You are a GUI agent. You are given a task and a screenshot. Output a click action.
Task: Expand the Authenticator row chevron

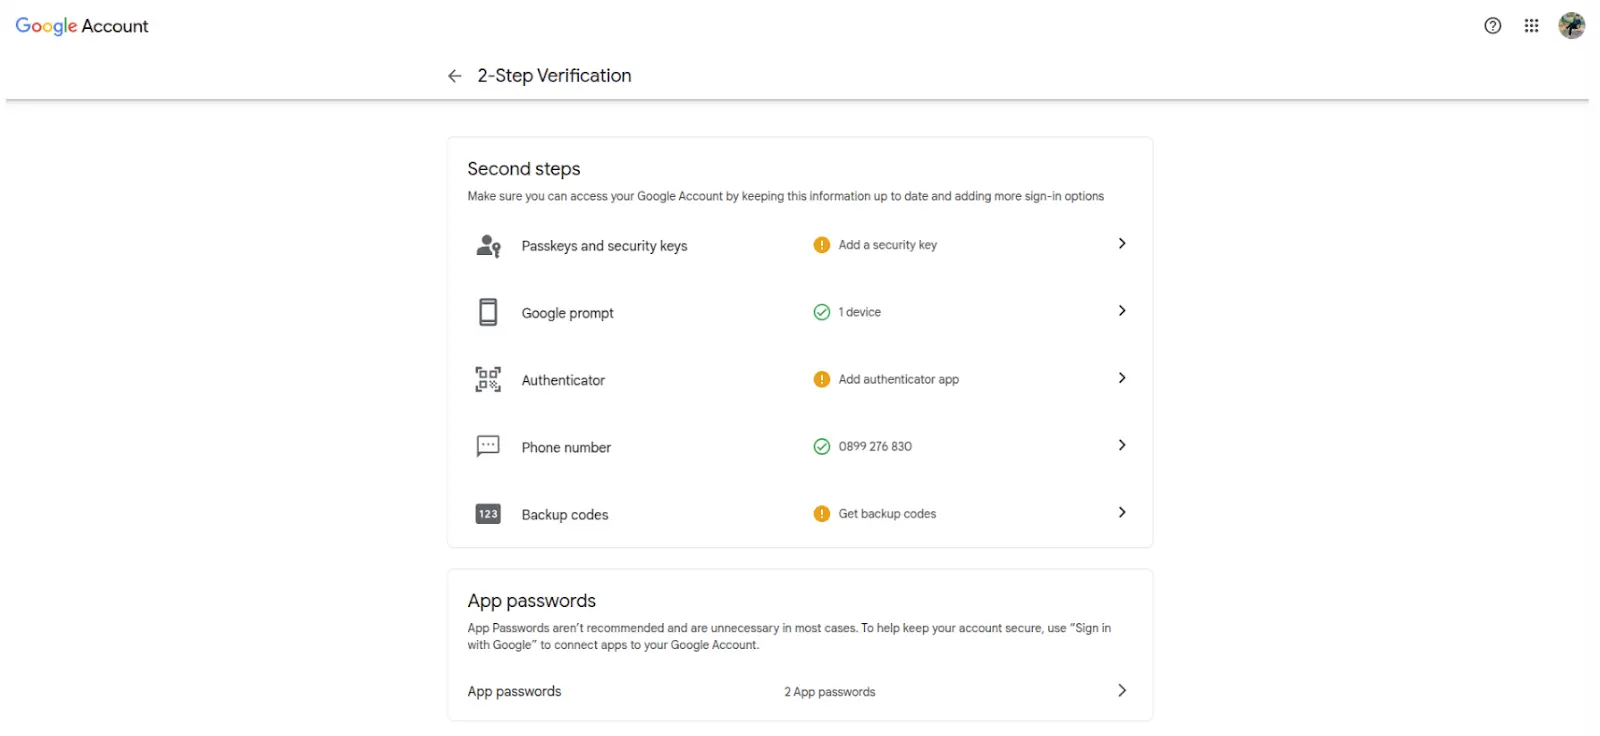1122,378
